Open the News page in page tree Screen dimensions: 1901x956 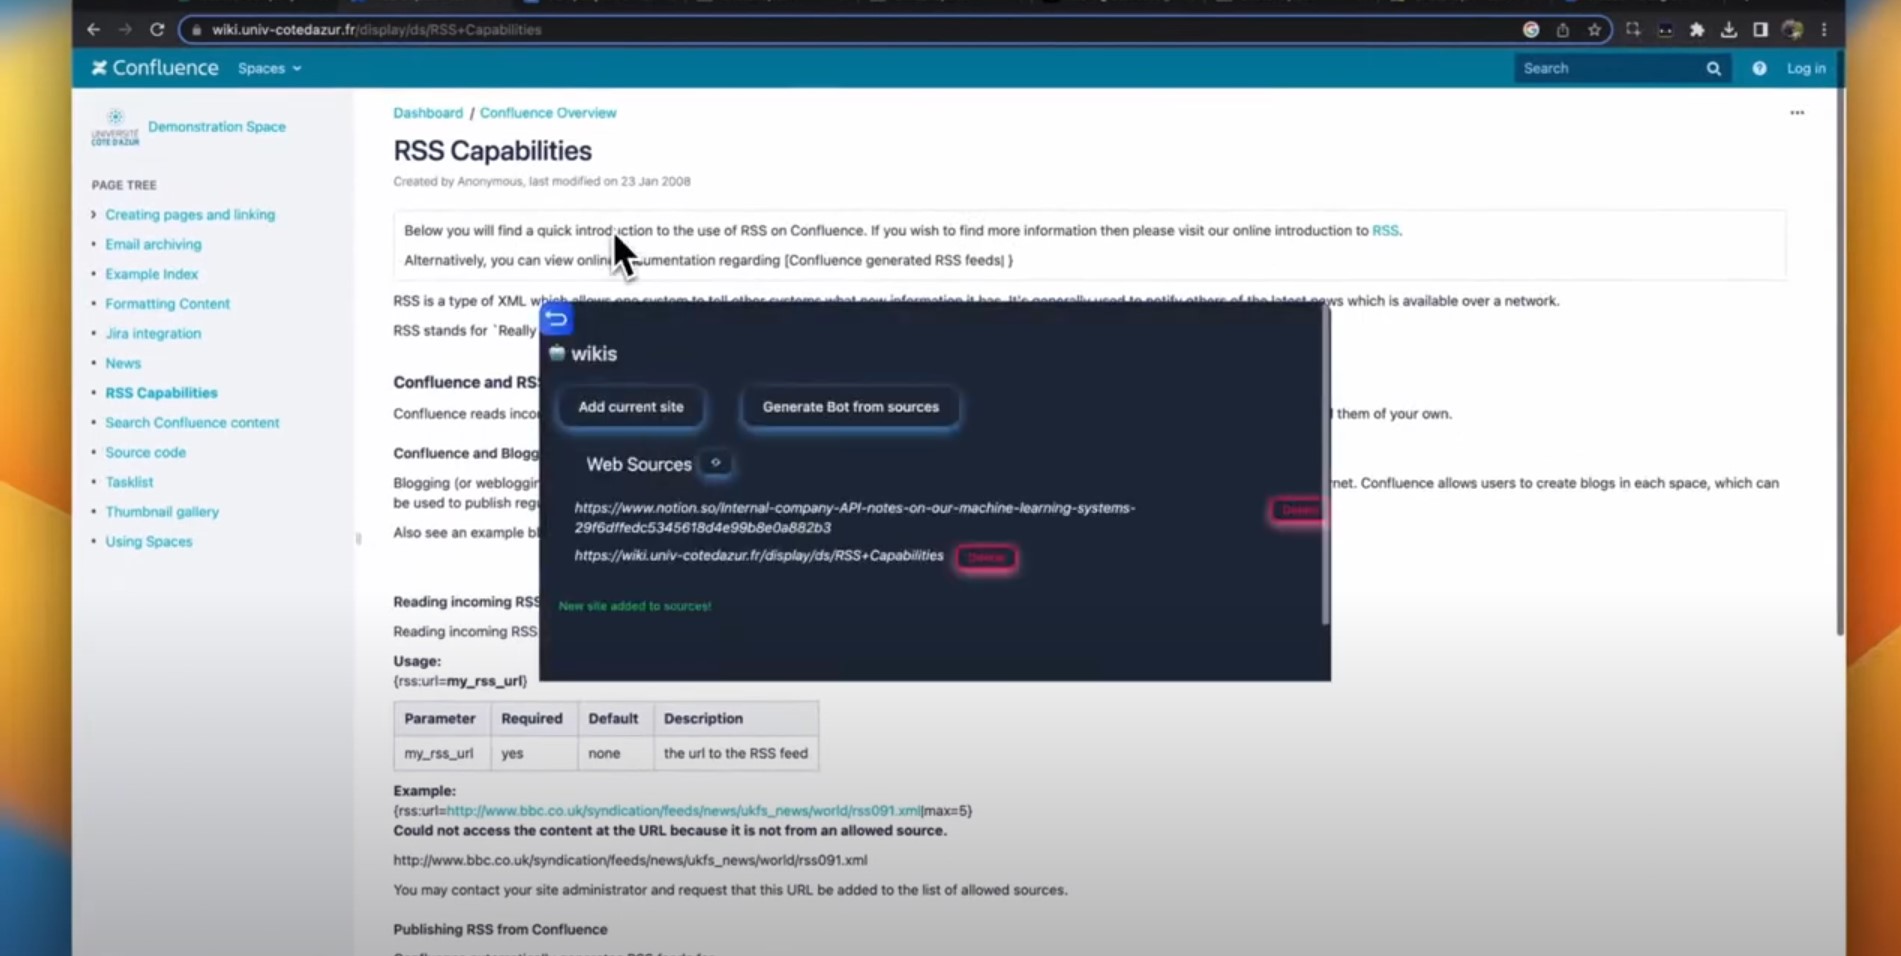click(123, 363)
